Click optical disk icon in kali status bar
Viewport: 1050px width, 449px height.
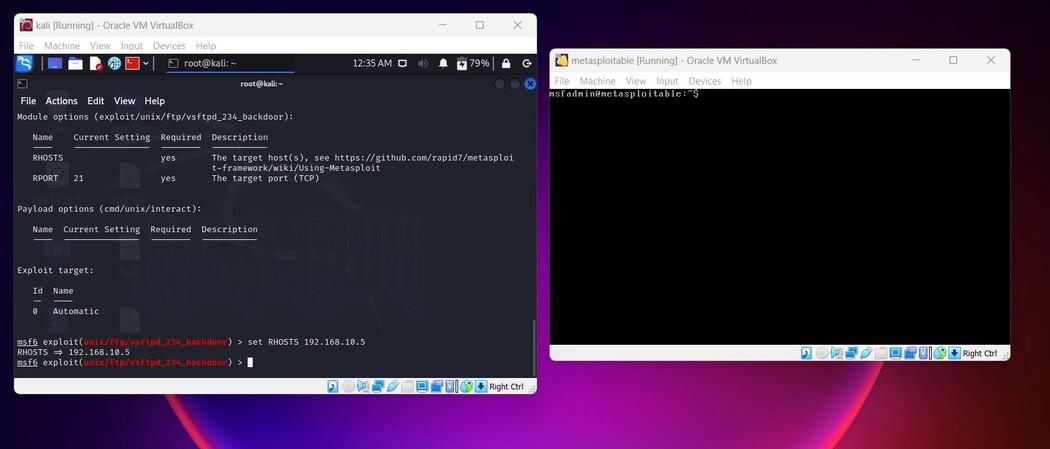click(348, 386)
